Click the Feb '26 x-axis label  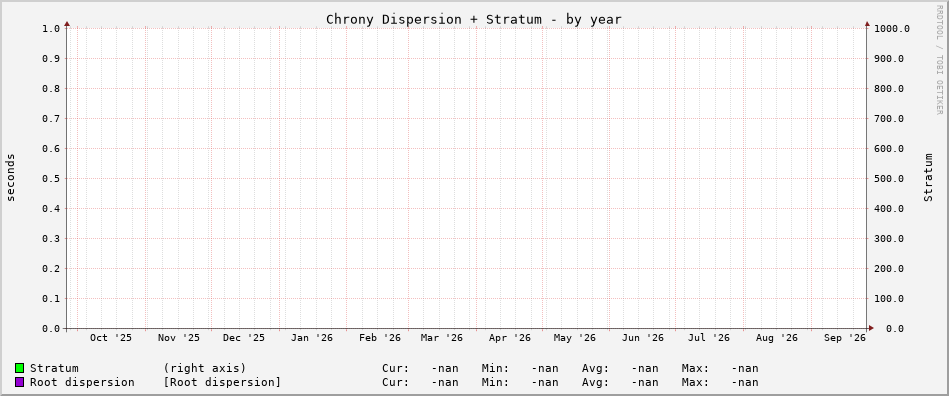[x=379, y=338]
